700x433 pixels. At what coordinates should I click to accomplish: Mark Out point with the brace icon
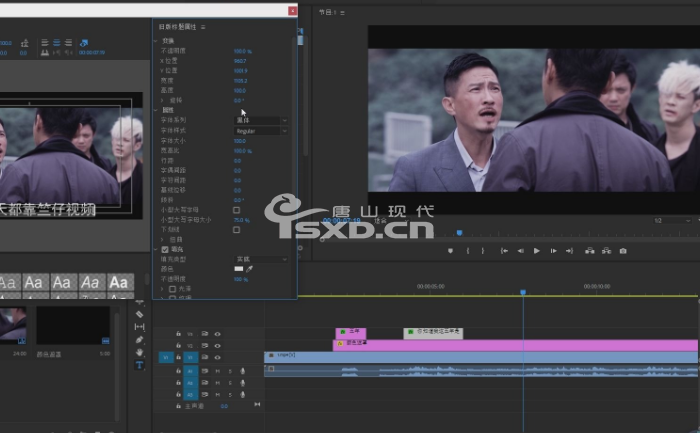483,251
